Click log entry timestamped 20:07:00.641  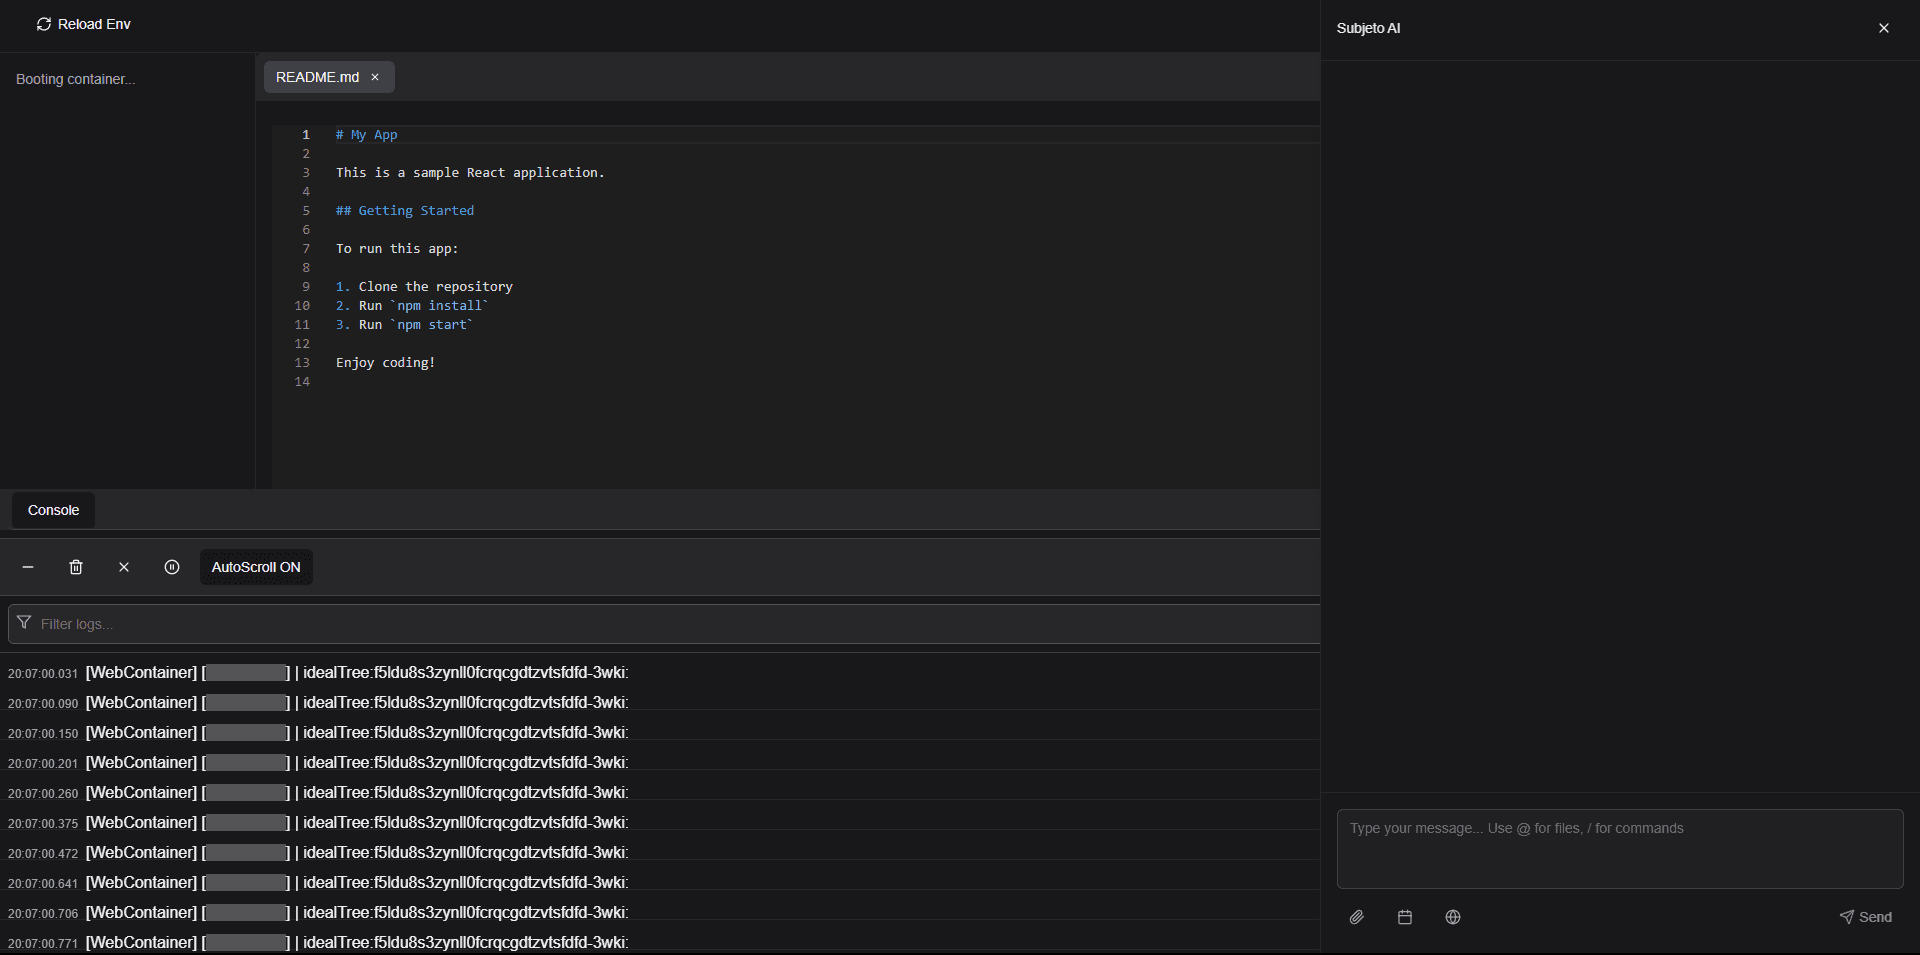[x=660, y=883]
